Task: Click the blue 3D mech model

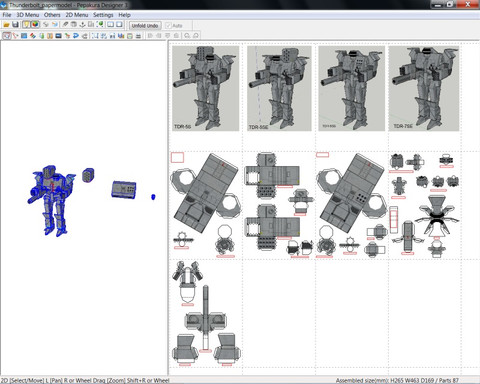Action: point(51,201)
